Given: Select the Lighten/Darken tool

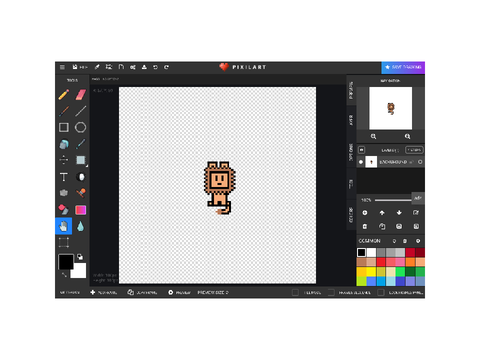Looking at the screenshot, I should (x=81, y=177).
